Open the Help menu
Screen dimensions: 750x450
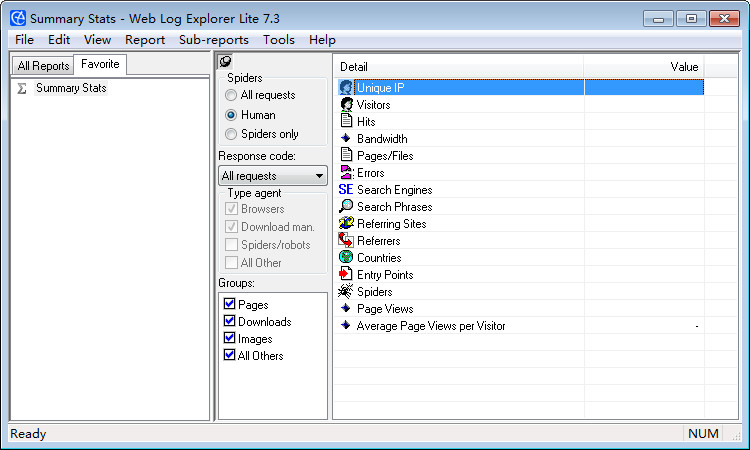tap(322, 40)
